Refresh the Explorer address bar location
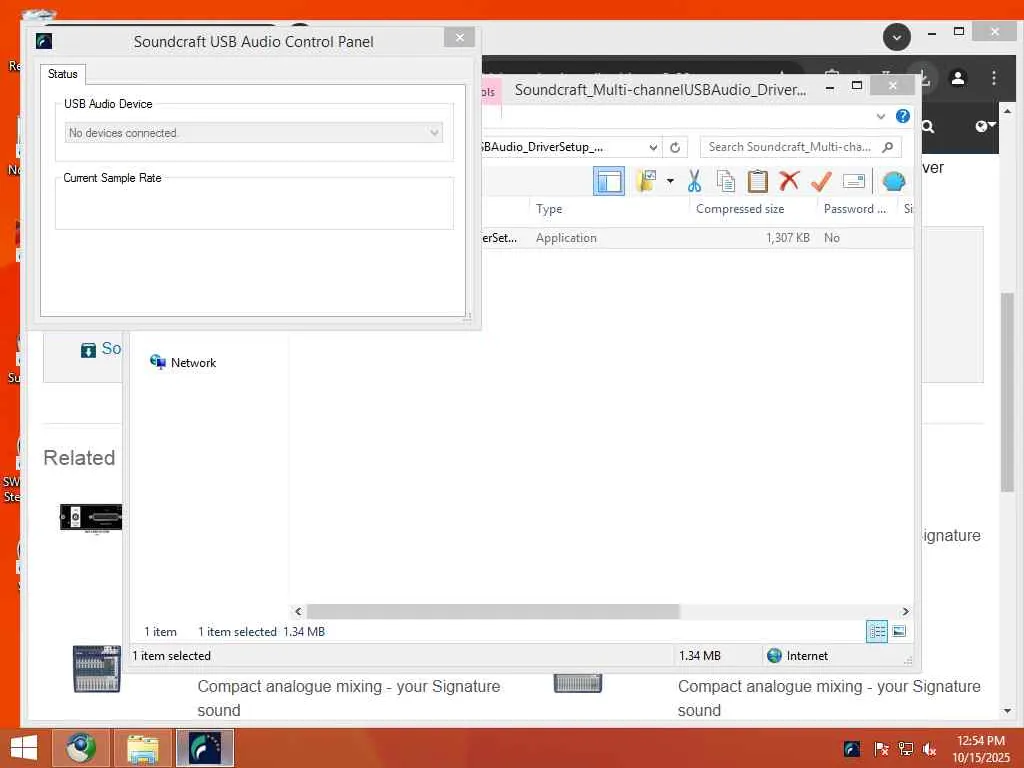The image size is (1024, 768). (x=675, y=148)
